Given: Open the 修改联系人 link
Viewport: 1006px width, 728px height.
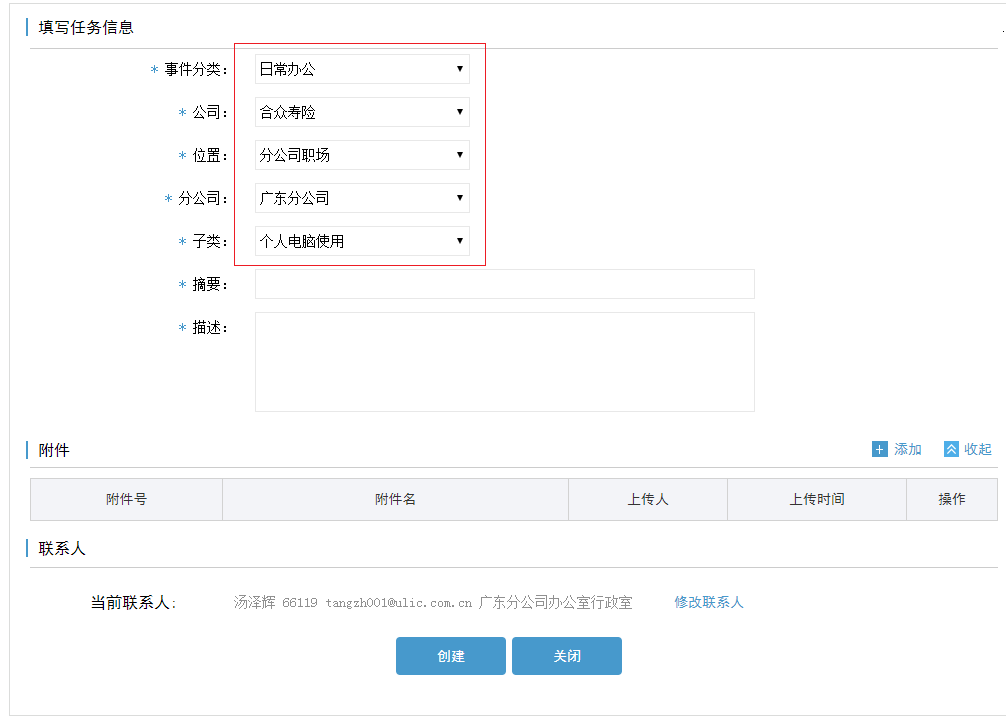Looking at the screenshot, I should (708, 602).
